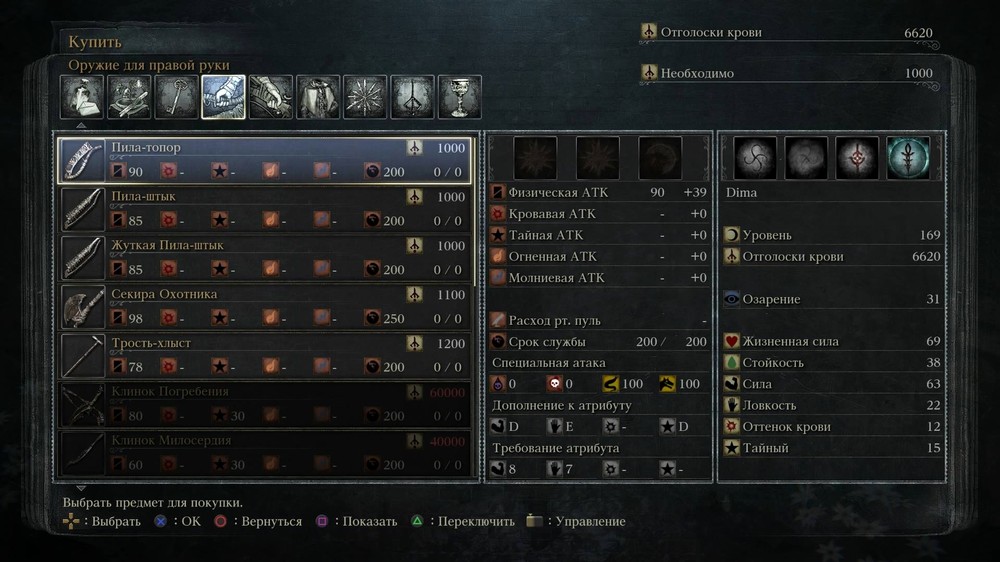Select the right-hand weapons category icon
This screenshot has width=1000, height=562.
223,97
